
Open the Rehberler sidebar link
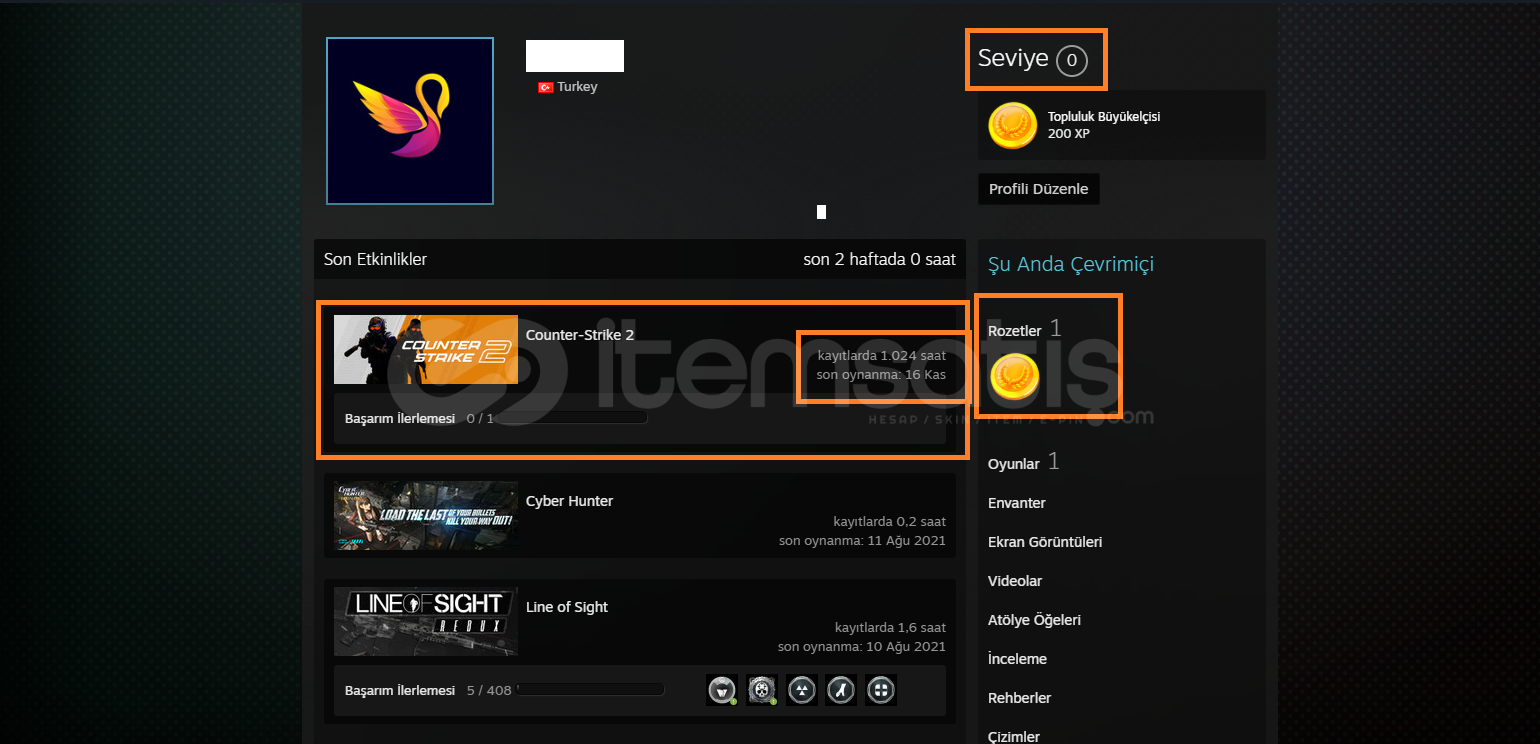coord(1019,698)
